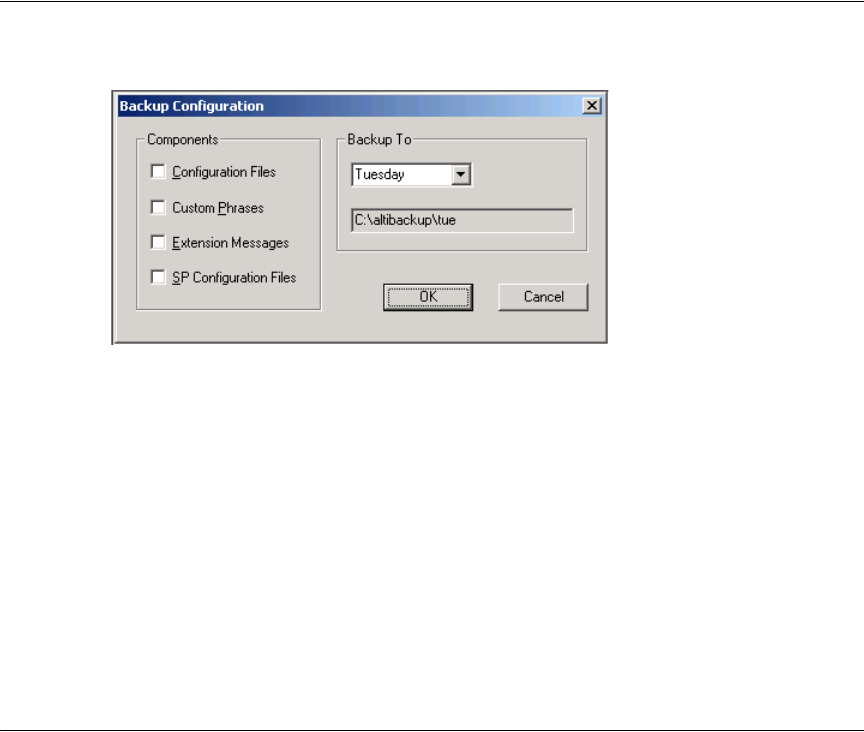This screenshot has height=732, width=864.
Task: Open the Tuesday dropdown arrow
Action: pos(461,175)
